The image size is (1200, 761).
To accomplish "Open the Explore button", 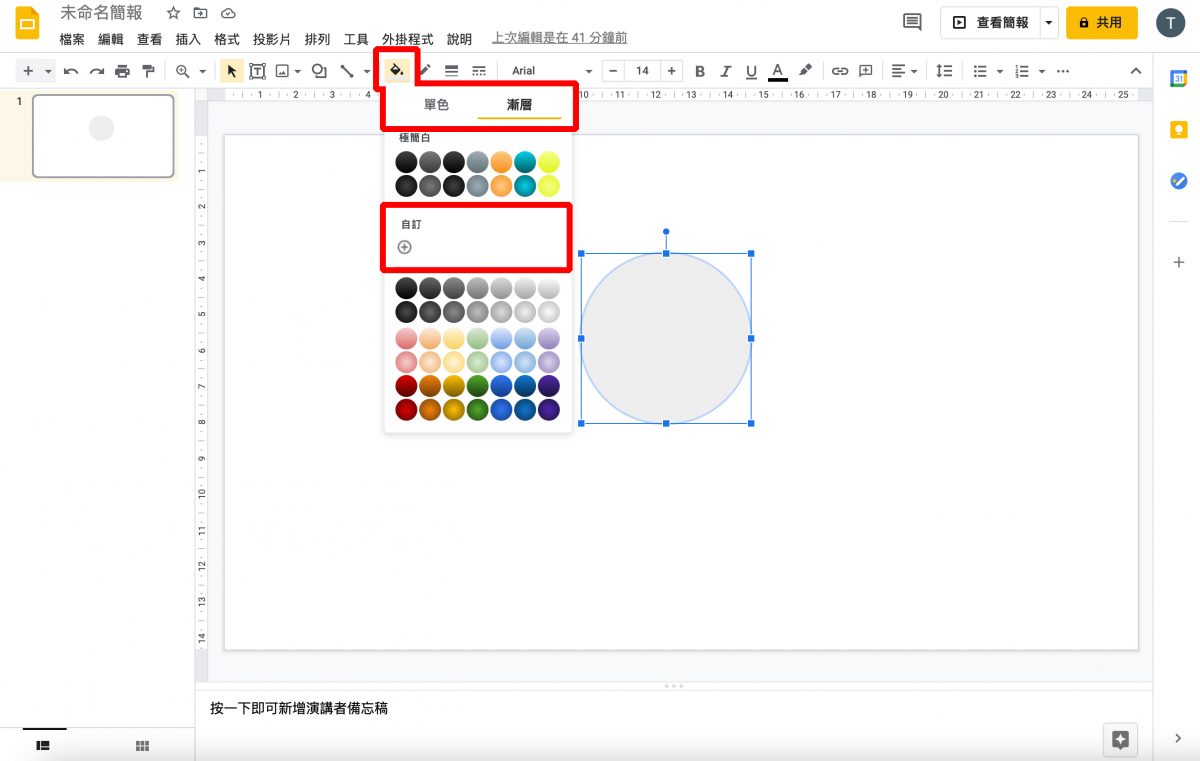I will [1120, 740].
